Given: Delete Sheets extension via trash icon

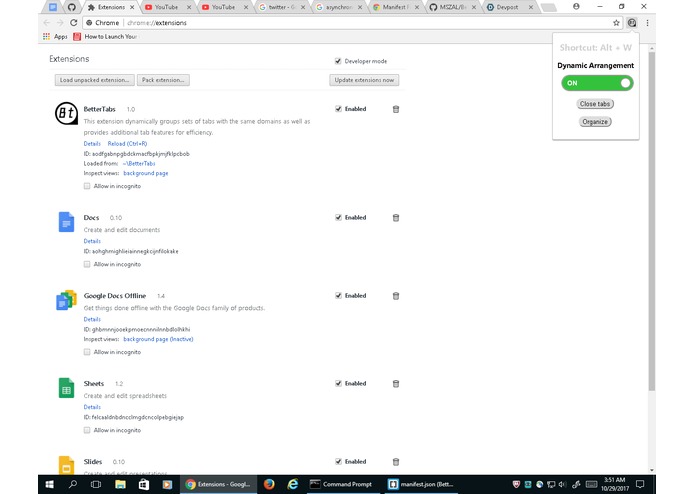Looking at the screenshot, I should [396, 383].
